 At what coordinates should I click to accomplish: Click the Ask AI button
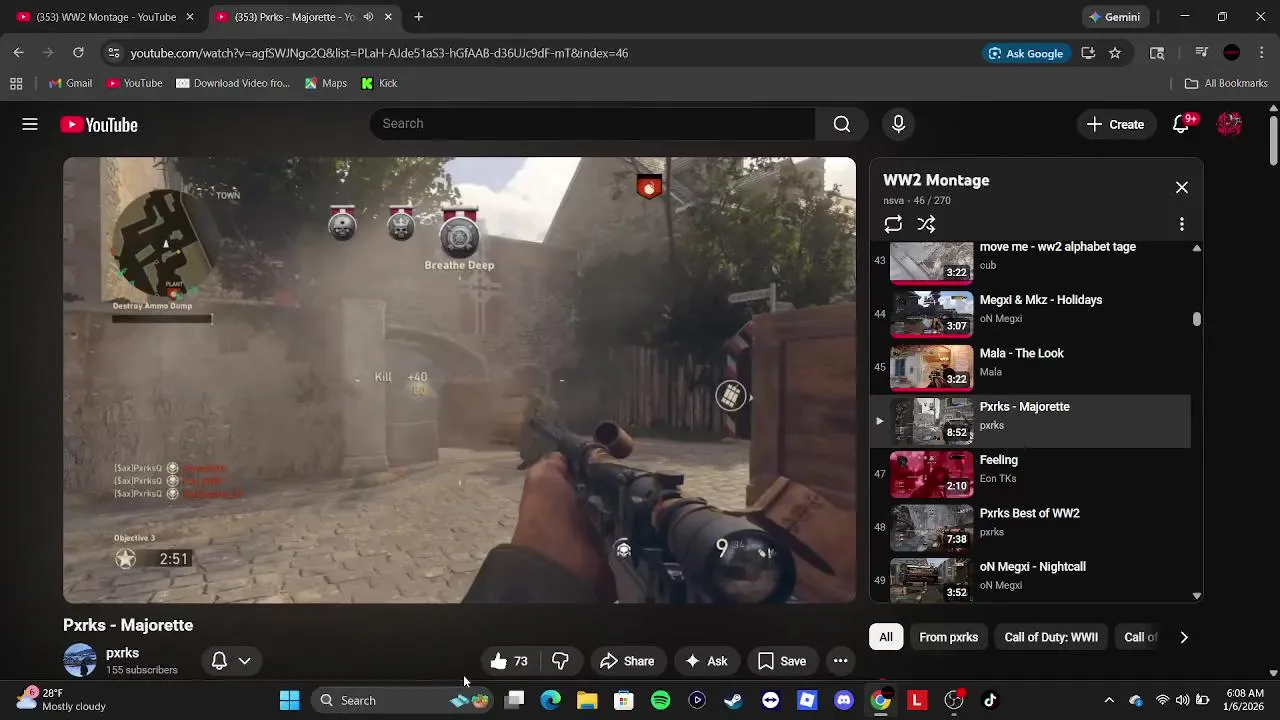(x=706, y=661)
